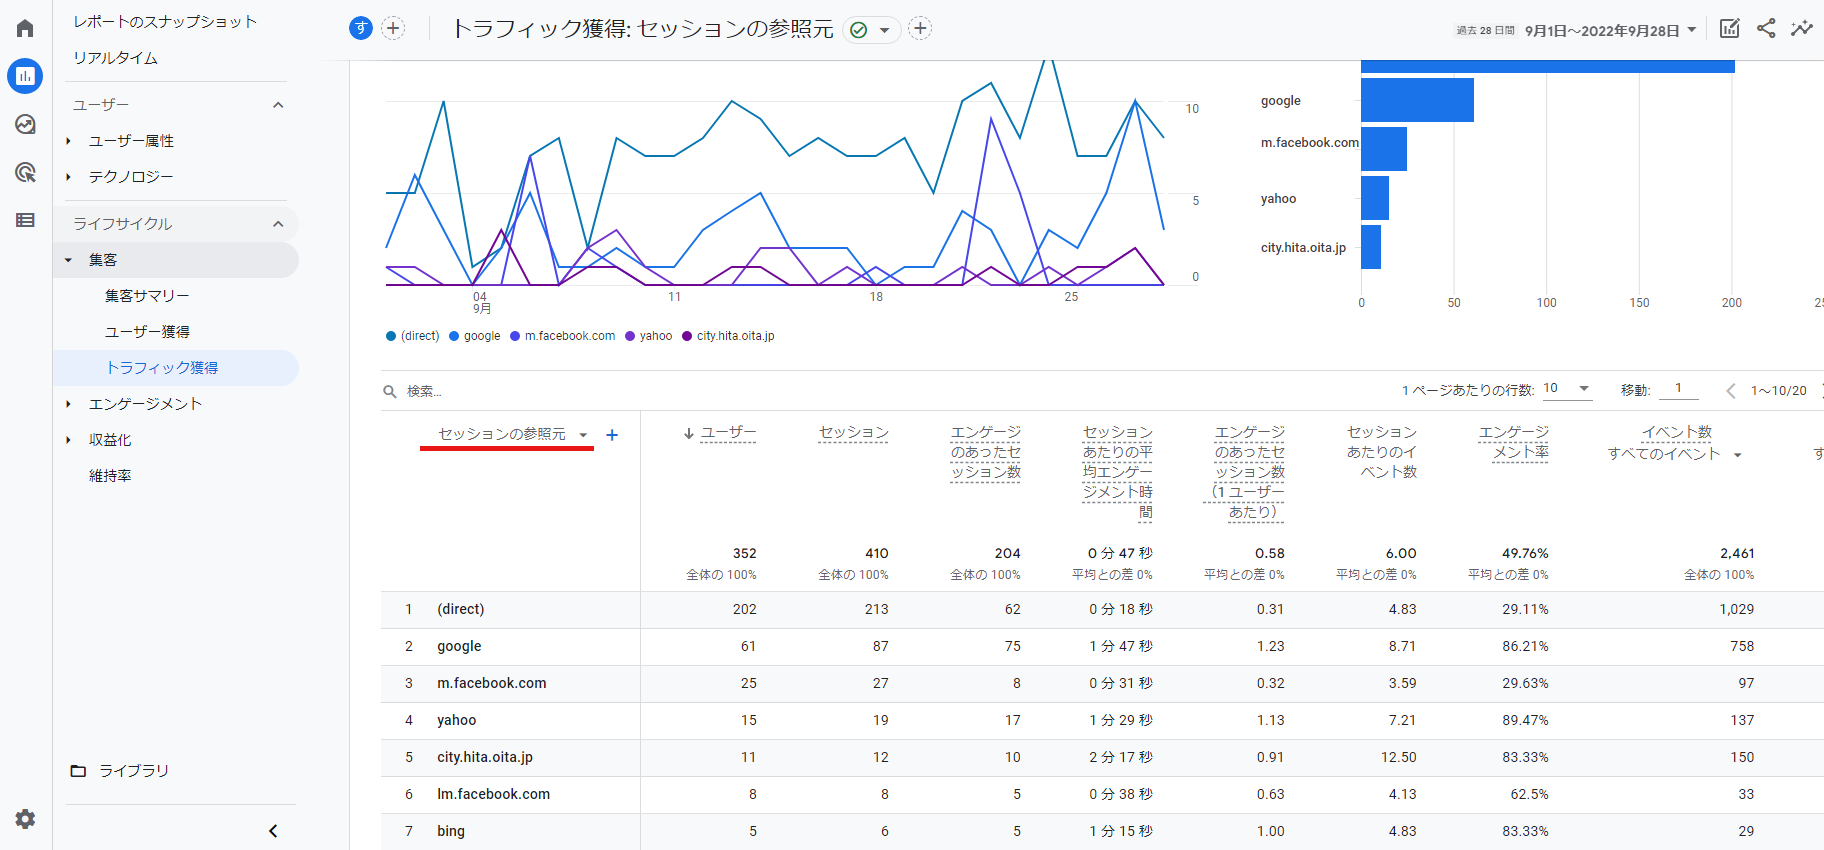Screen dimensions: 1824x850
Task: Open ライブラリ link in sidebar
Action: click(133, 771)
